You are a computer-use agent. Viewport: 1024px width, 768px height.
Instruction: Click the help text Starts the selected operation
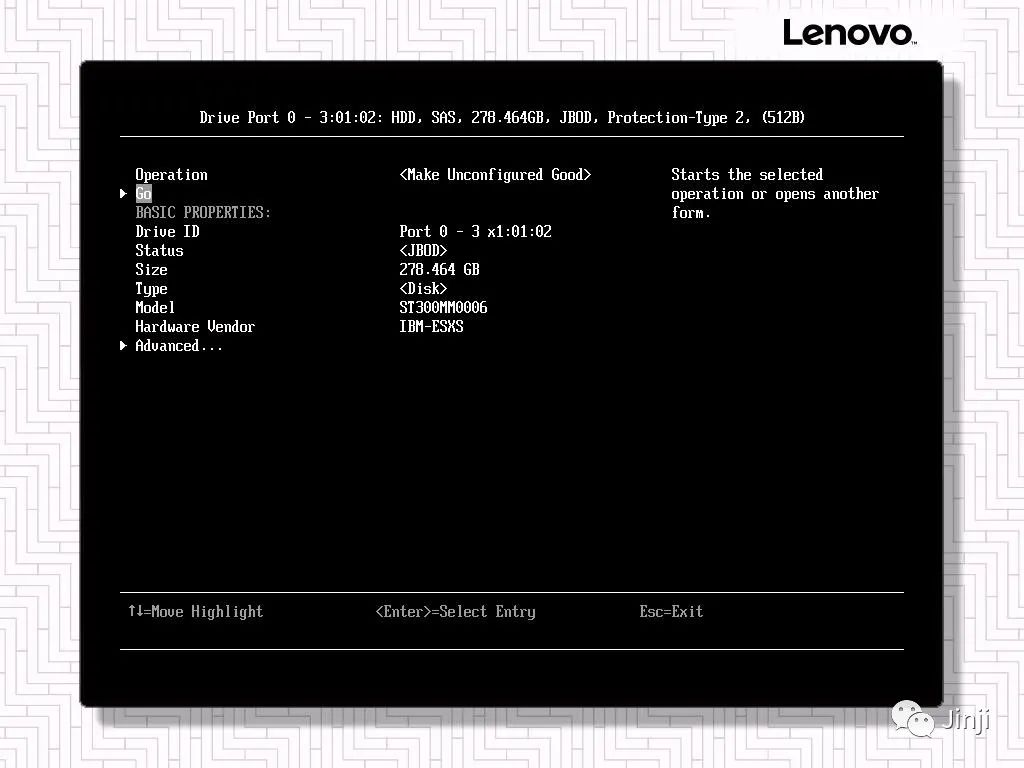[x=775, y=193]
